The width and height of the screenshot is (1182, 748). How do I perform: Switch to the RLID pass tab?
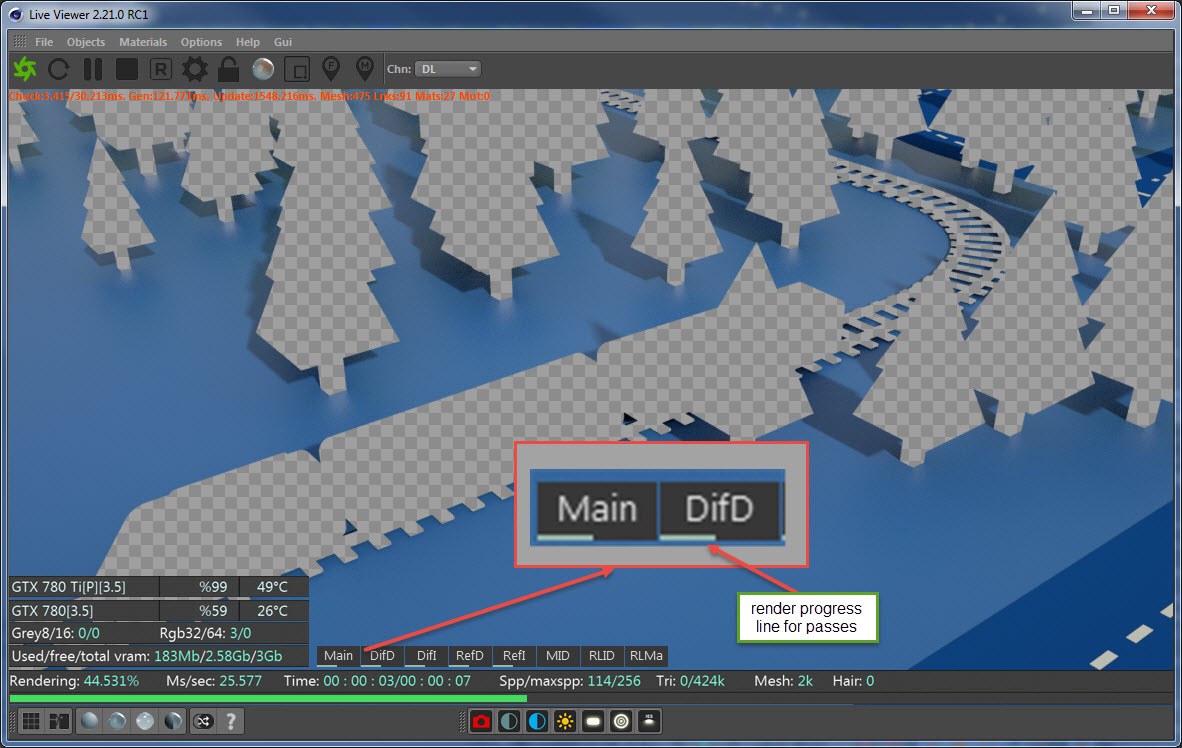click(x=602, y=656)
